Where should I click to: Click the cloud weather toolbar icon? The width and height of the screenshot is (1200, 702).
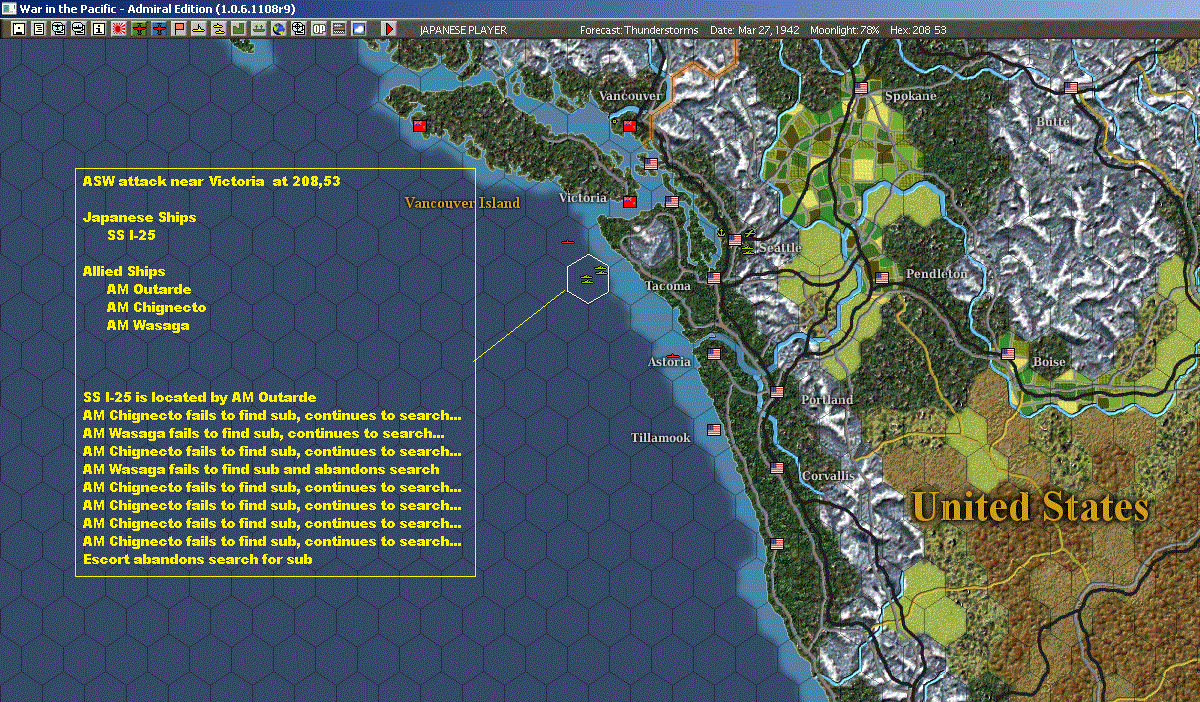pyautogui.click(x=359, y=29)
